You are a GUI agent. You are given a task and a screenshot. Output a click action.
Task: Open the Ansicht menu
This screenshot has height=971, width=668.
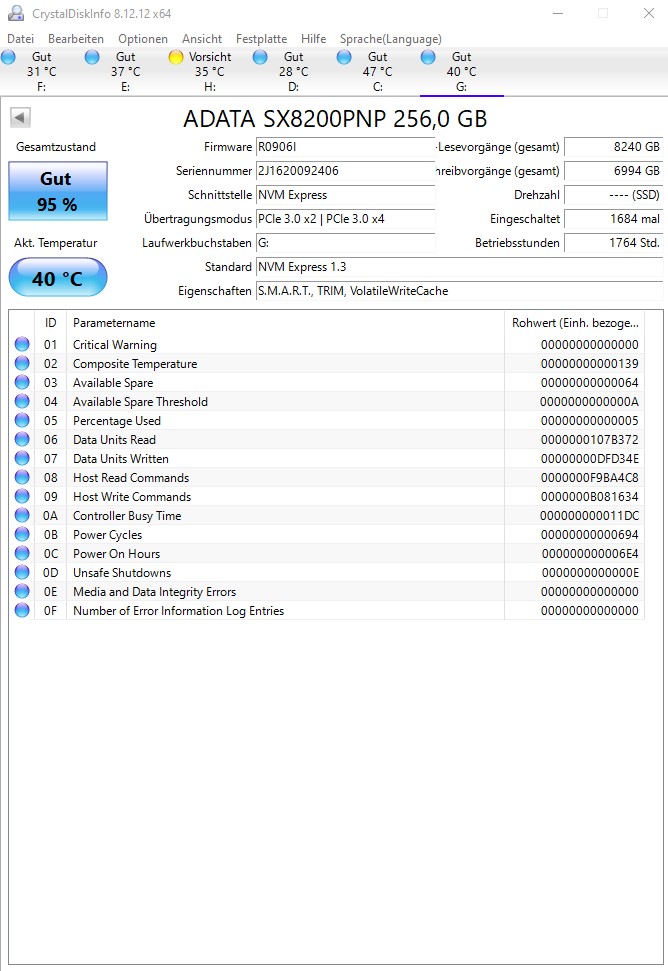[x=202, y=38]
